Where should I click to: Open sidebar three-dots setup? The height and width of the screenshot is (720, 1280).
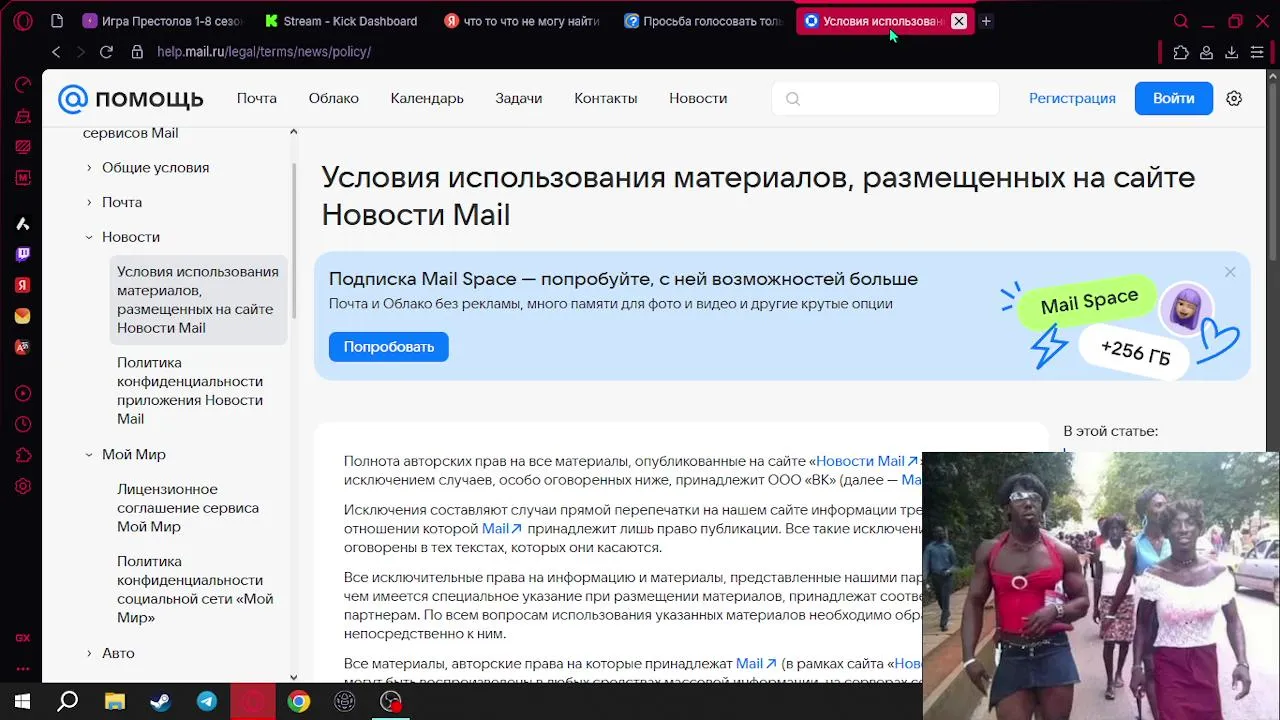click(23, 668)
